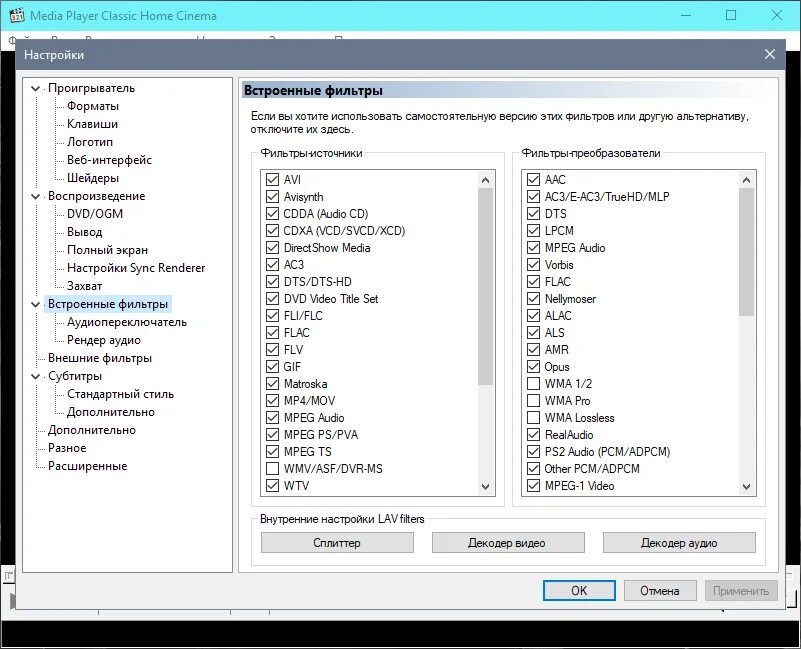Image resolution: width=801 pixels, height=649 pixels.
Task: Enable the WMA 1/2 transform filter
Action: click(x=533, y=384)
